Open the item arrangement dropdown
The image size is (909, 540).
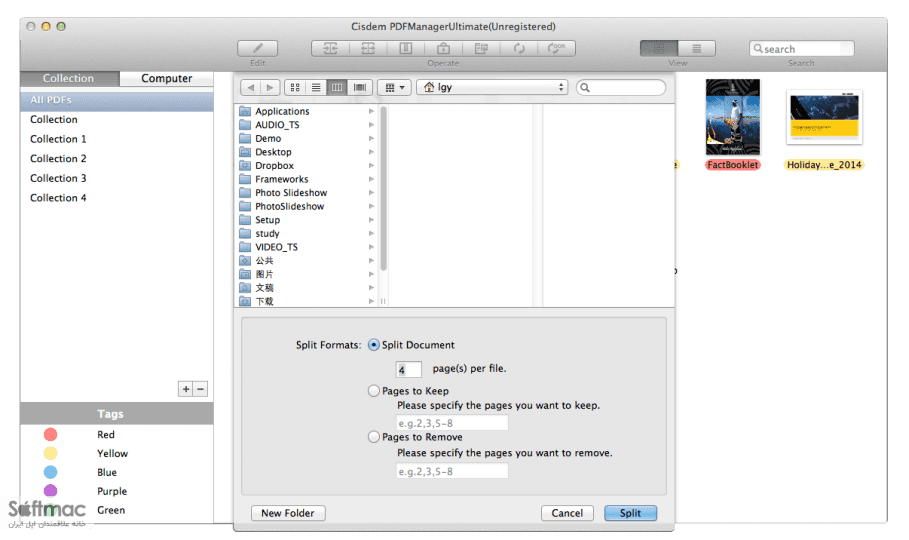(x=395, y=87)
